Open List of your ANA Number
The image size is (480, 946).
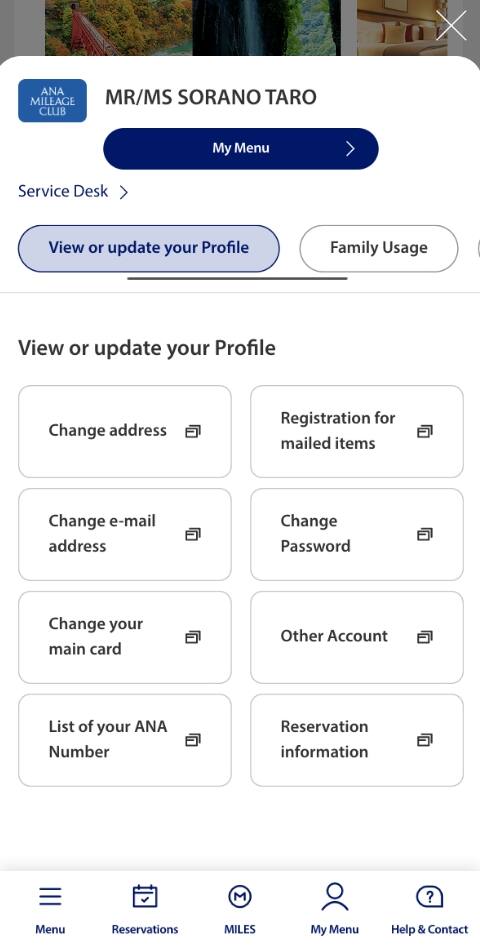125,740
